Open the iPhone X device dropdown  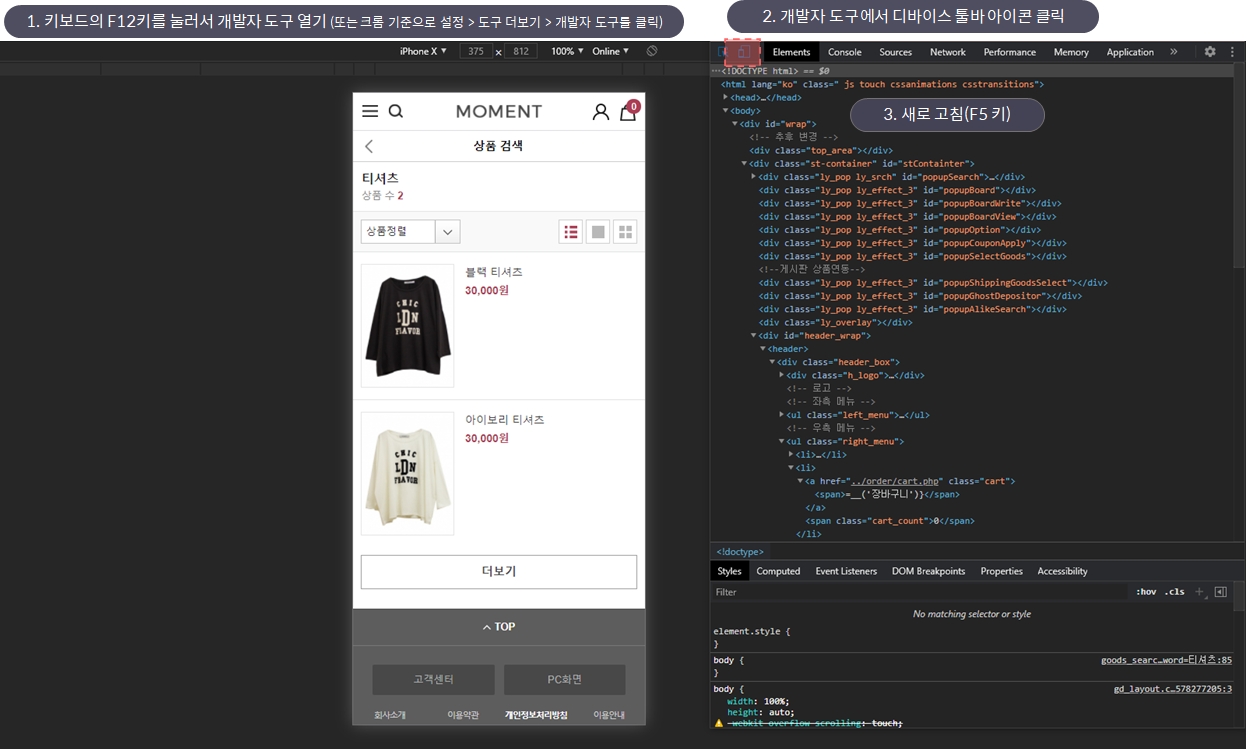click(423, 51)
